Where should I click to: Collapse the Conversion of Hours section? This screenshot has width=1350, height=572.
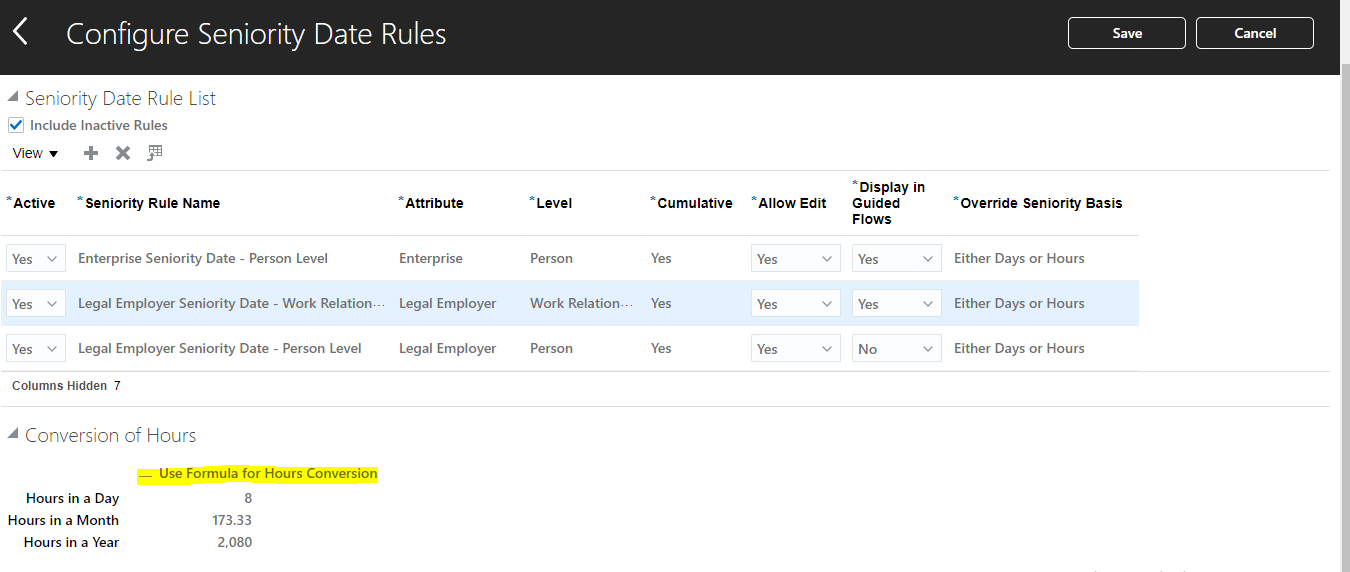[13, 434]
